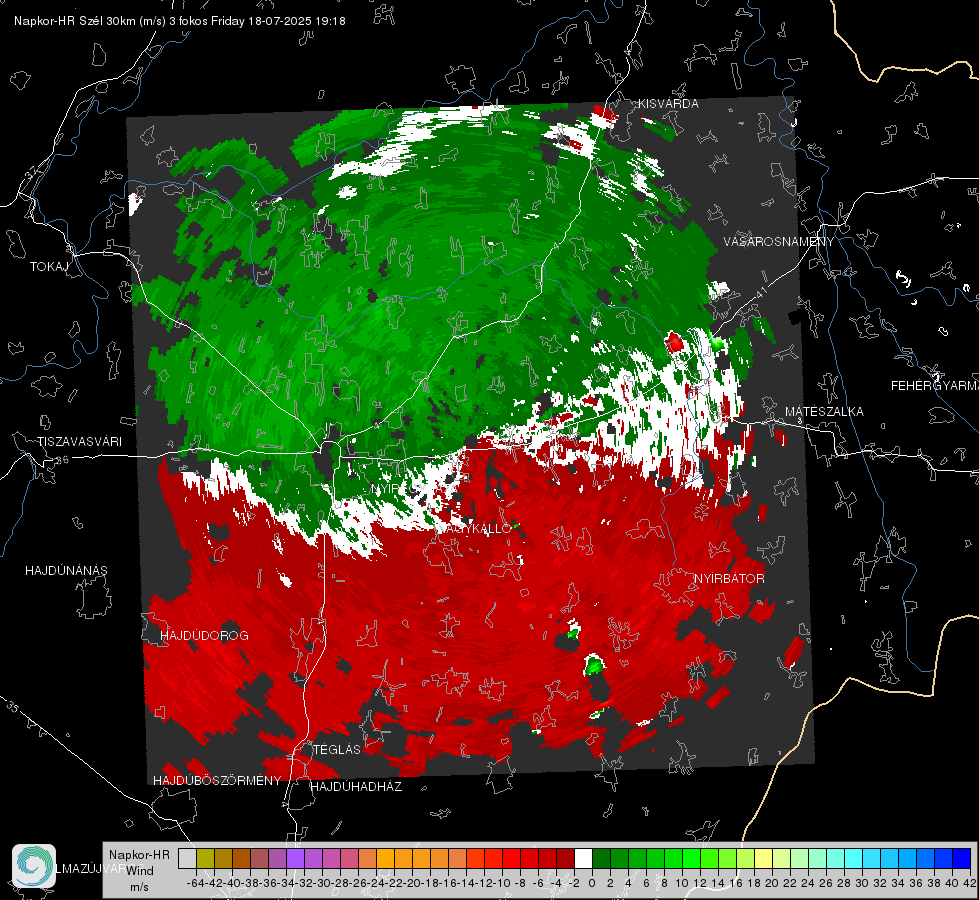Select the HAJDÚHADHÁZ town label
Screen dimensions: 979x900
click(x=356, y=787)
